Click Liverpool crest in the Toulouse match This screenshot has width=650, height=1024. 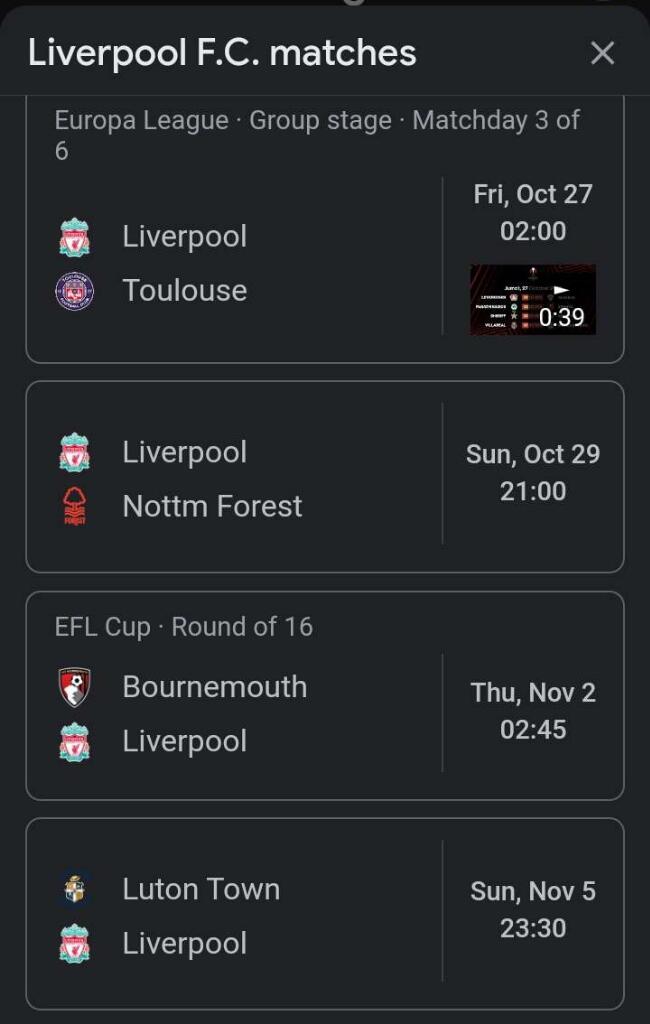(74, 238)
